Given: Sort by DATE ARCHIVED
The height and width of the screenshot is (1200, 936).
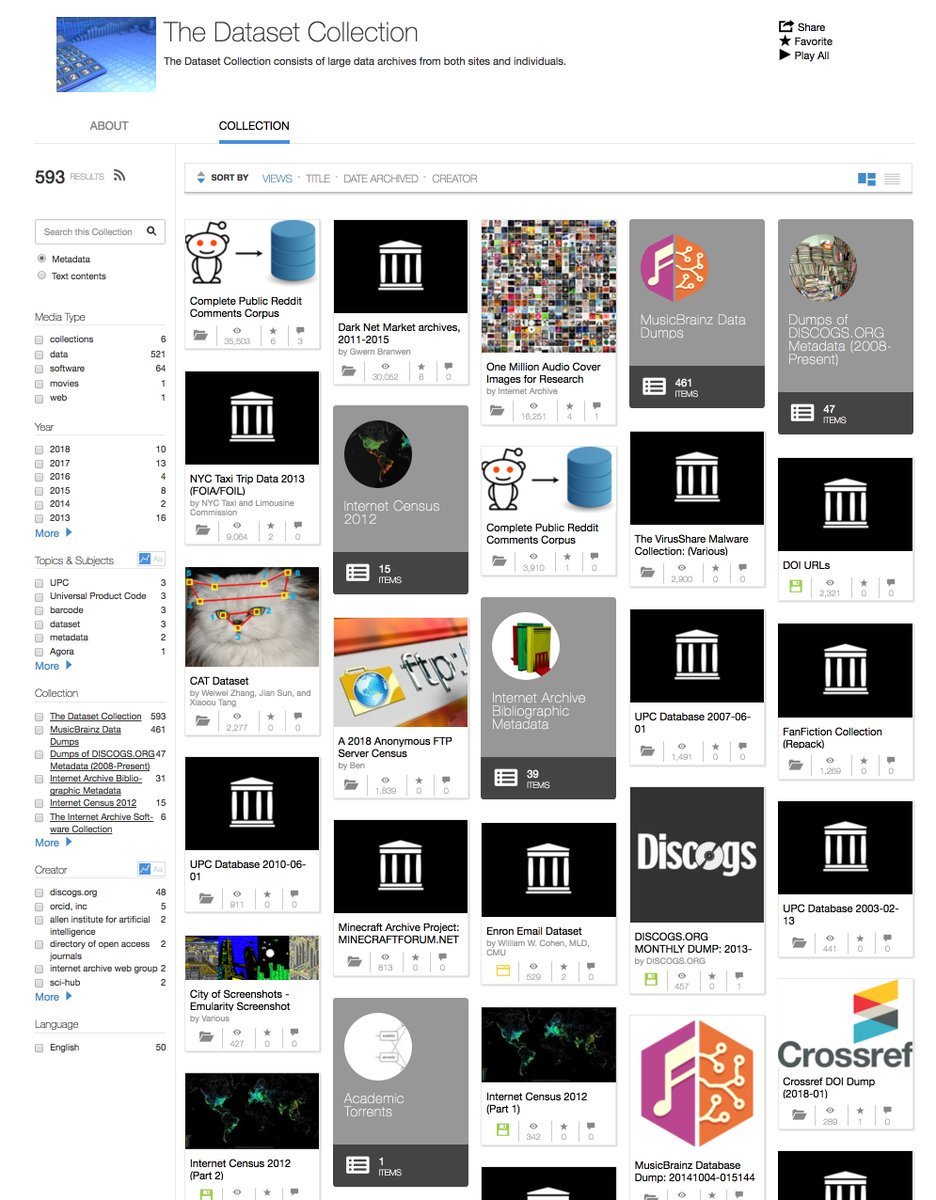Looking at the screenshot, I should tap(381, 178).
